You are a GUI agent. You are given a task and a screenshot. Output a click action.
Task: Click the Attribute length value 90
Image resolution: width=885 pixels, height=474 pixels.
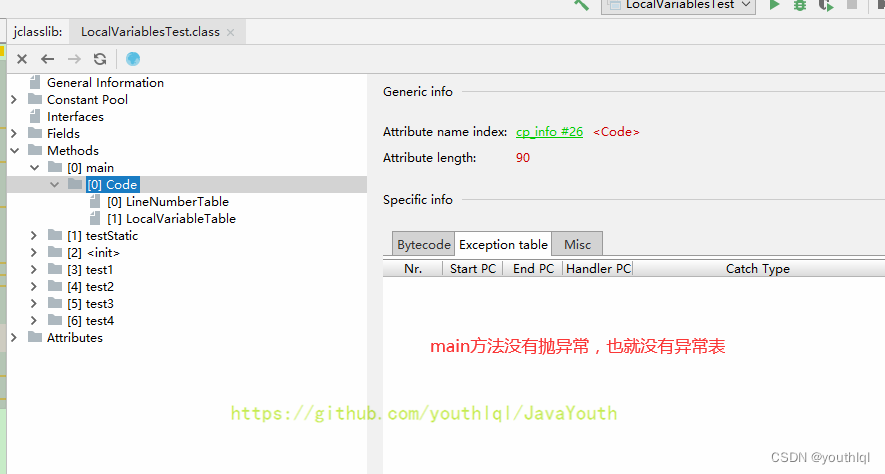pos(523,158)
